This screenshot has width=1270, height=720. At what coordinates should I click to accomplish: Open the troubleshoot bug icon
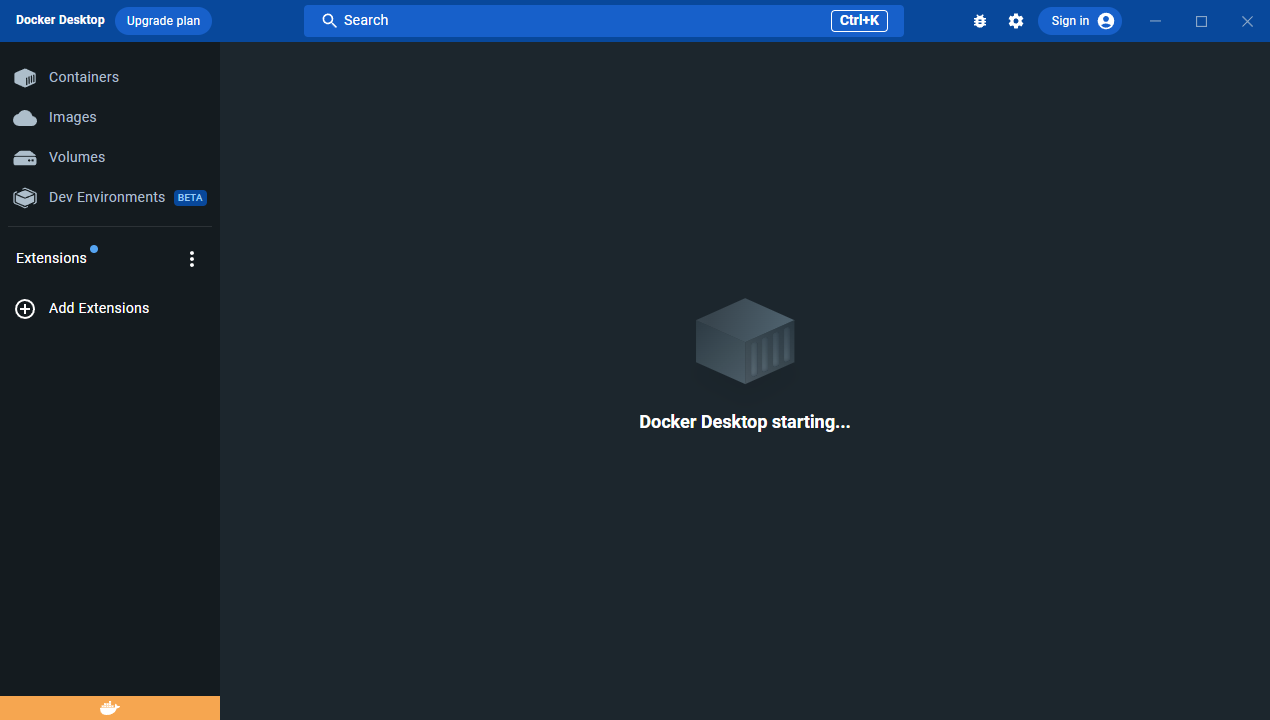[980, 21]
